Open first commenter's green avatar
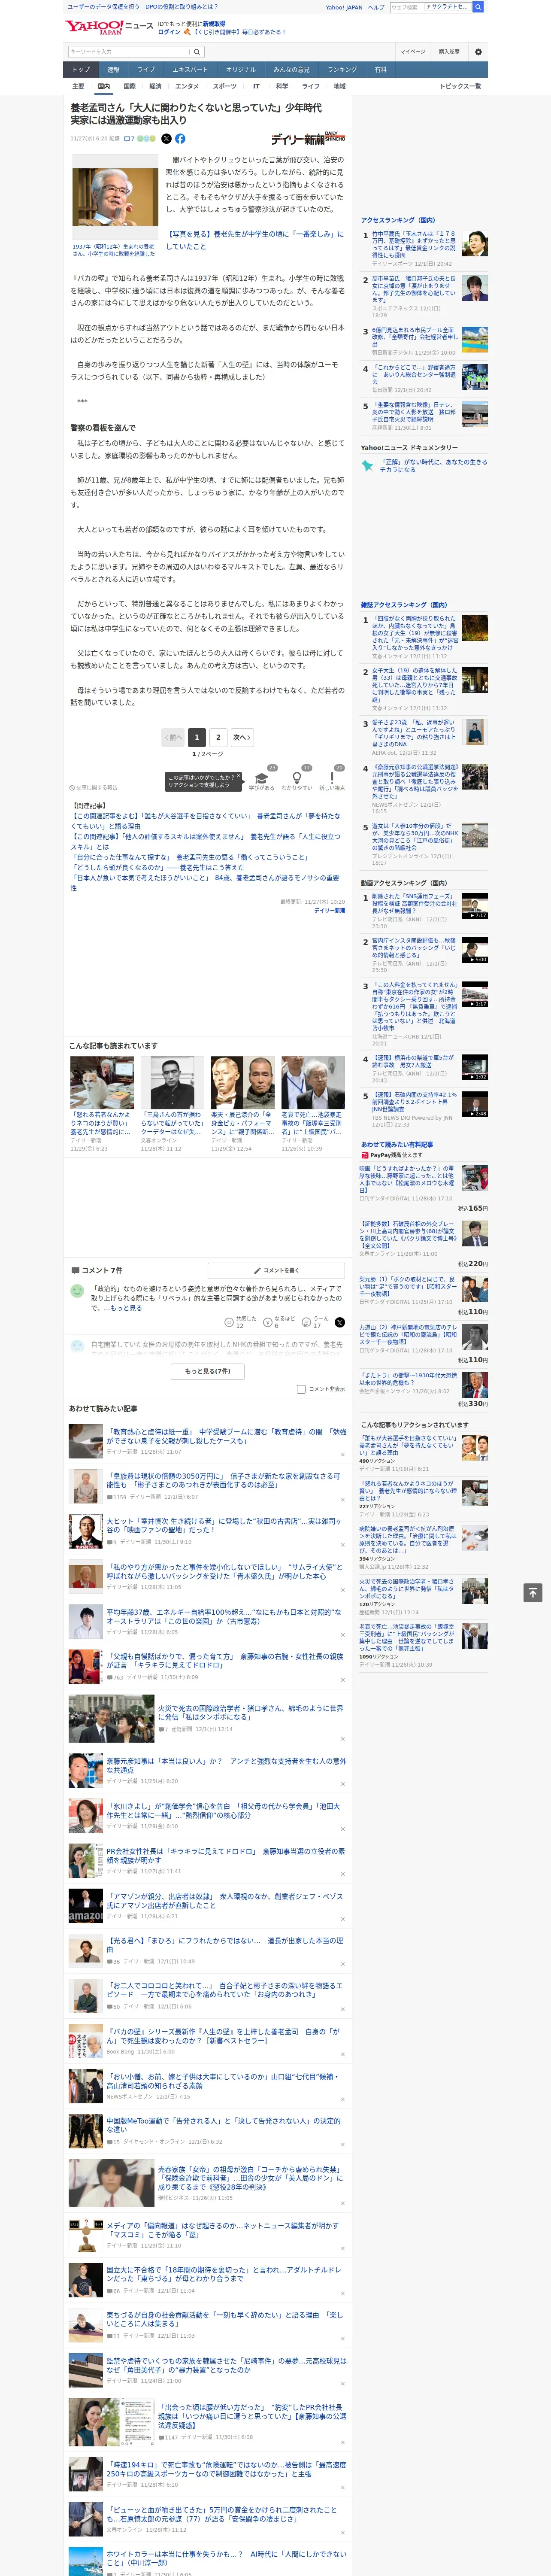Viewport: 551px width, 2576px height. [x=77, y=1291]
